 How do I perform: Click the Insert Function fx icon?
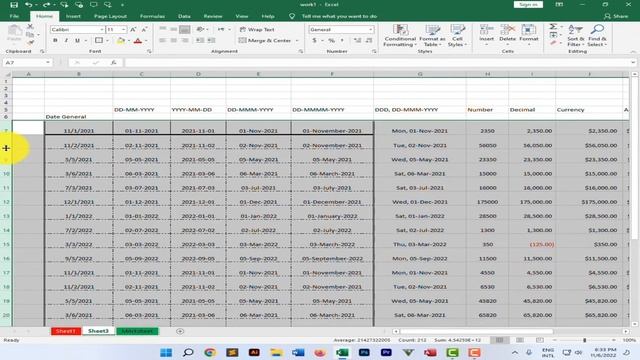coord(114,62)
